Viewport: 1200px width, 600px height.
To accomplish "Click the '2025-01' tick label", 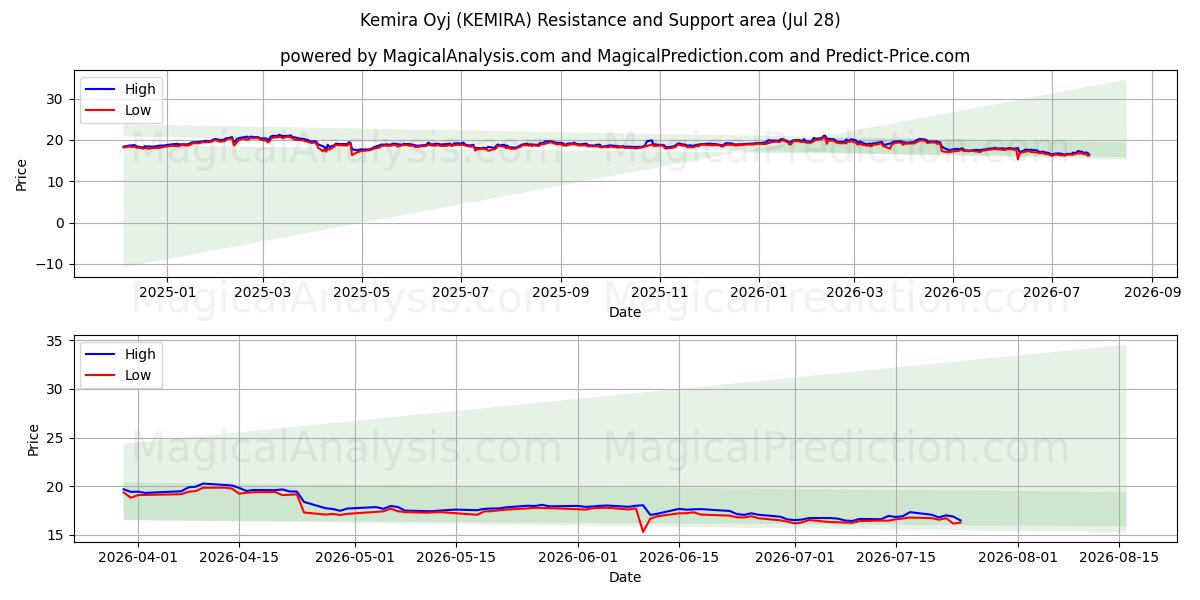I will pos(166,293).
